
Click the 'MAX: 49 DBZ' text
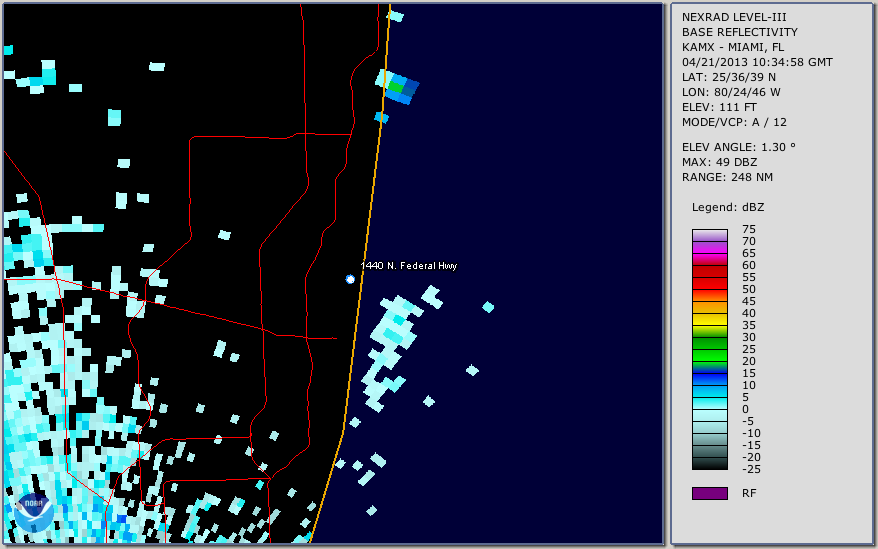click(720, 162)
